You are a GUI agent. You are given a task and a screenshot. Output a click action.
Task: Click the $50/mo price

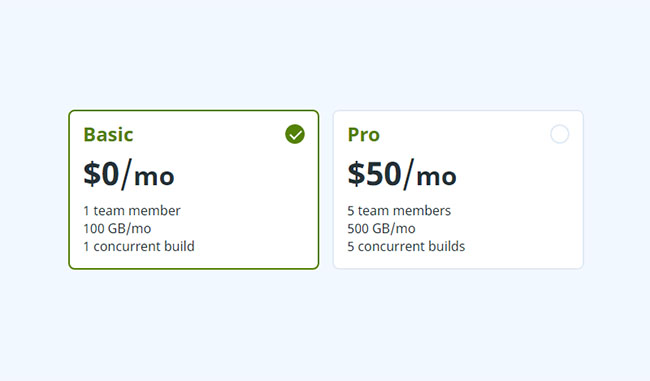(x=402, y=174)
